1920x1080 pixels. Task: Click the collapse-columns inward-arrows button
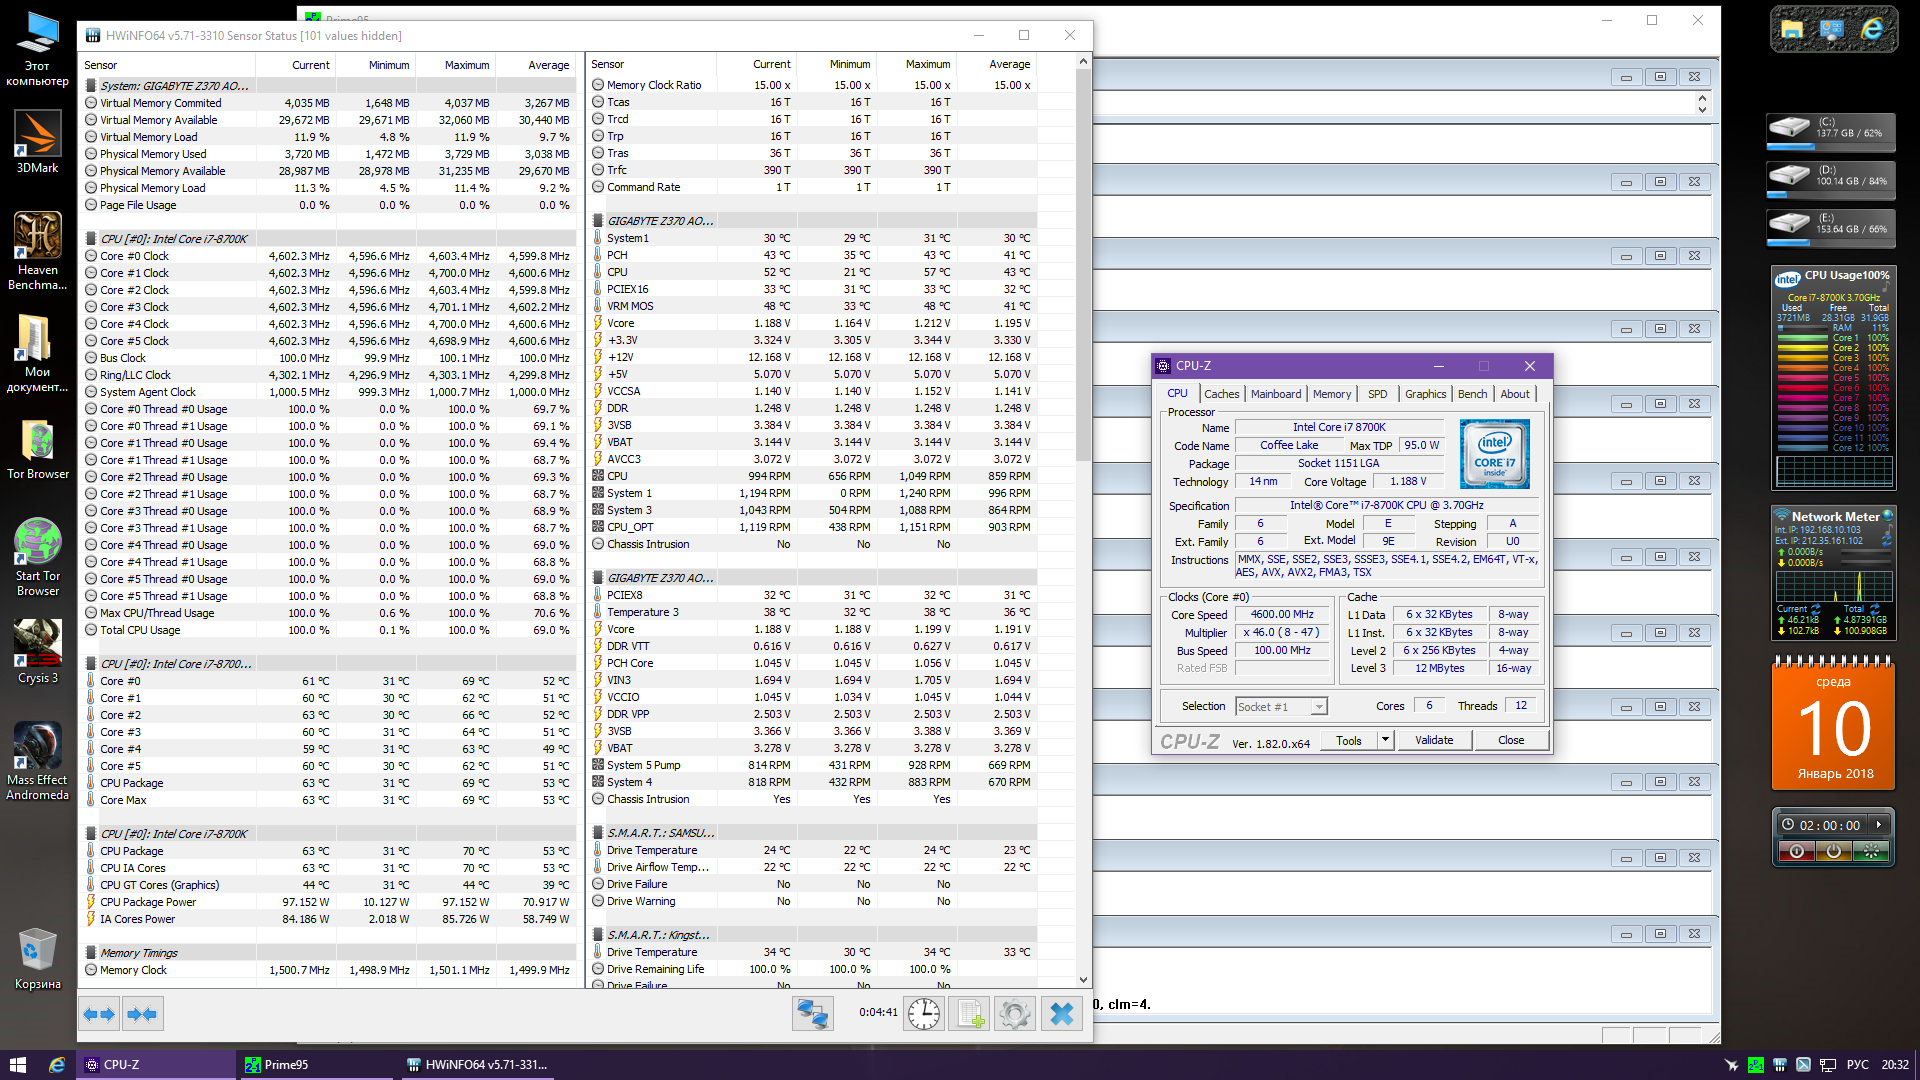point(142,1014)
